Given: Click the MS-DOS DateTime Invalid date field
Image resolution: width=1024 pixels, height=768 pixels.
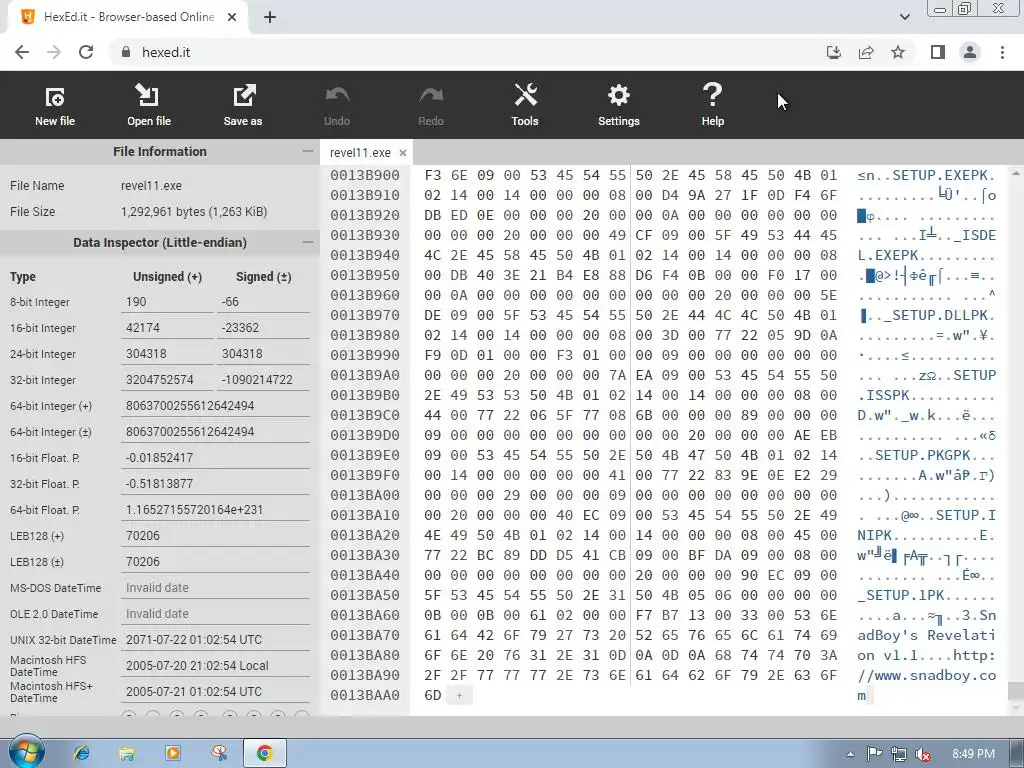Looking at the screenshot, I should (x=216, y=587).
